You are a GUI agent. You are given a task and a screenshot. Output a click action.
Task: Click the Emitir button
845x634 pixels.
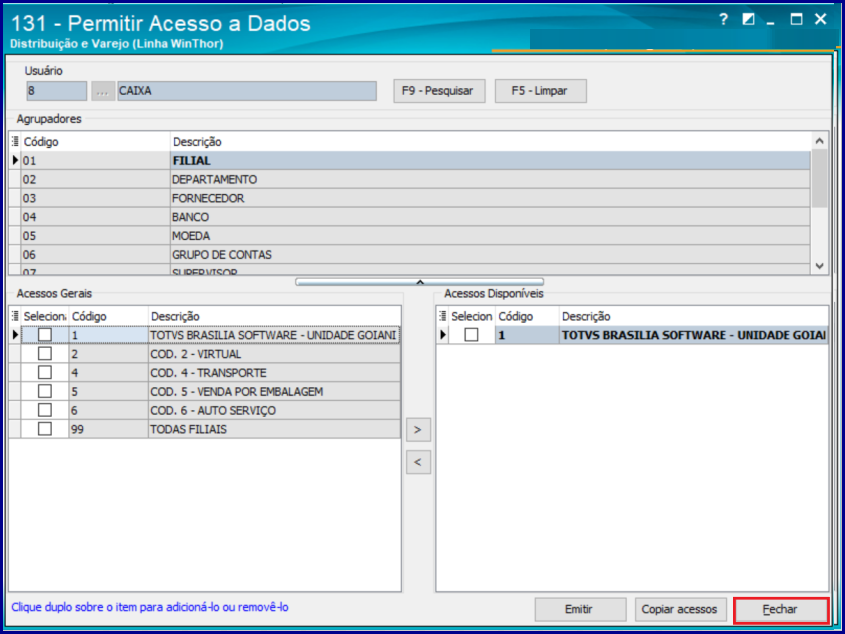(x=580, y=610)
